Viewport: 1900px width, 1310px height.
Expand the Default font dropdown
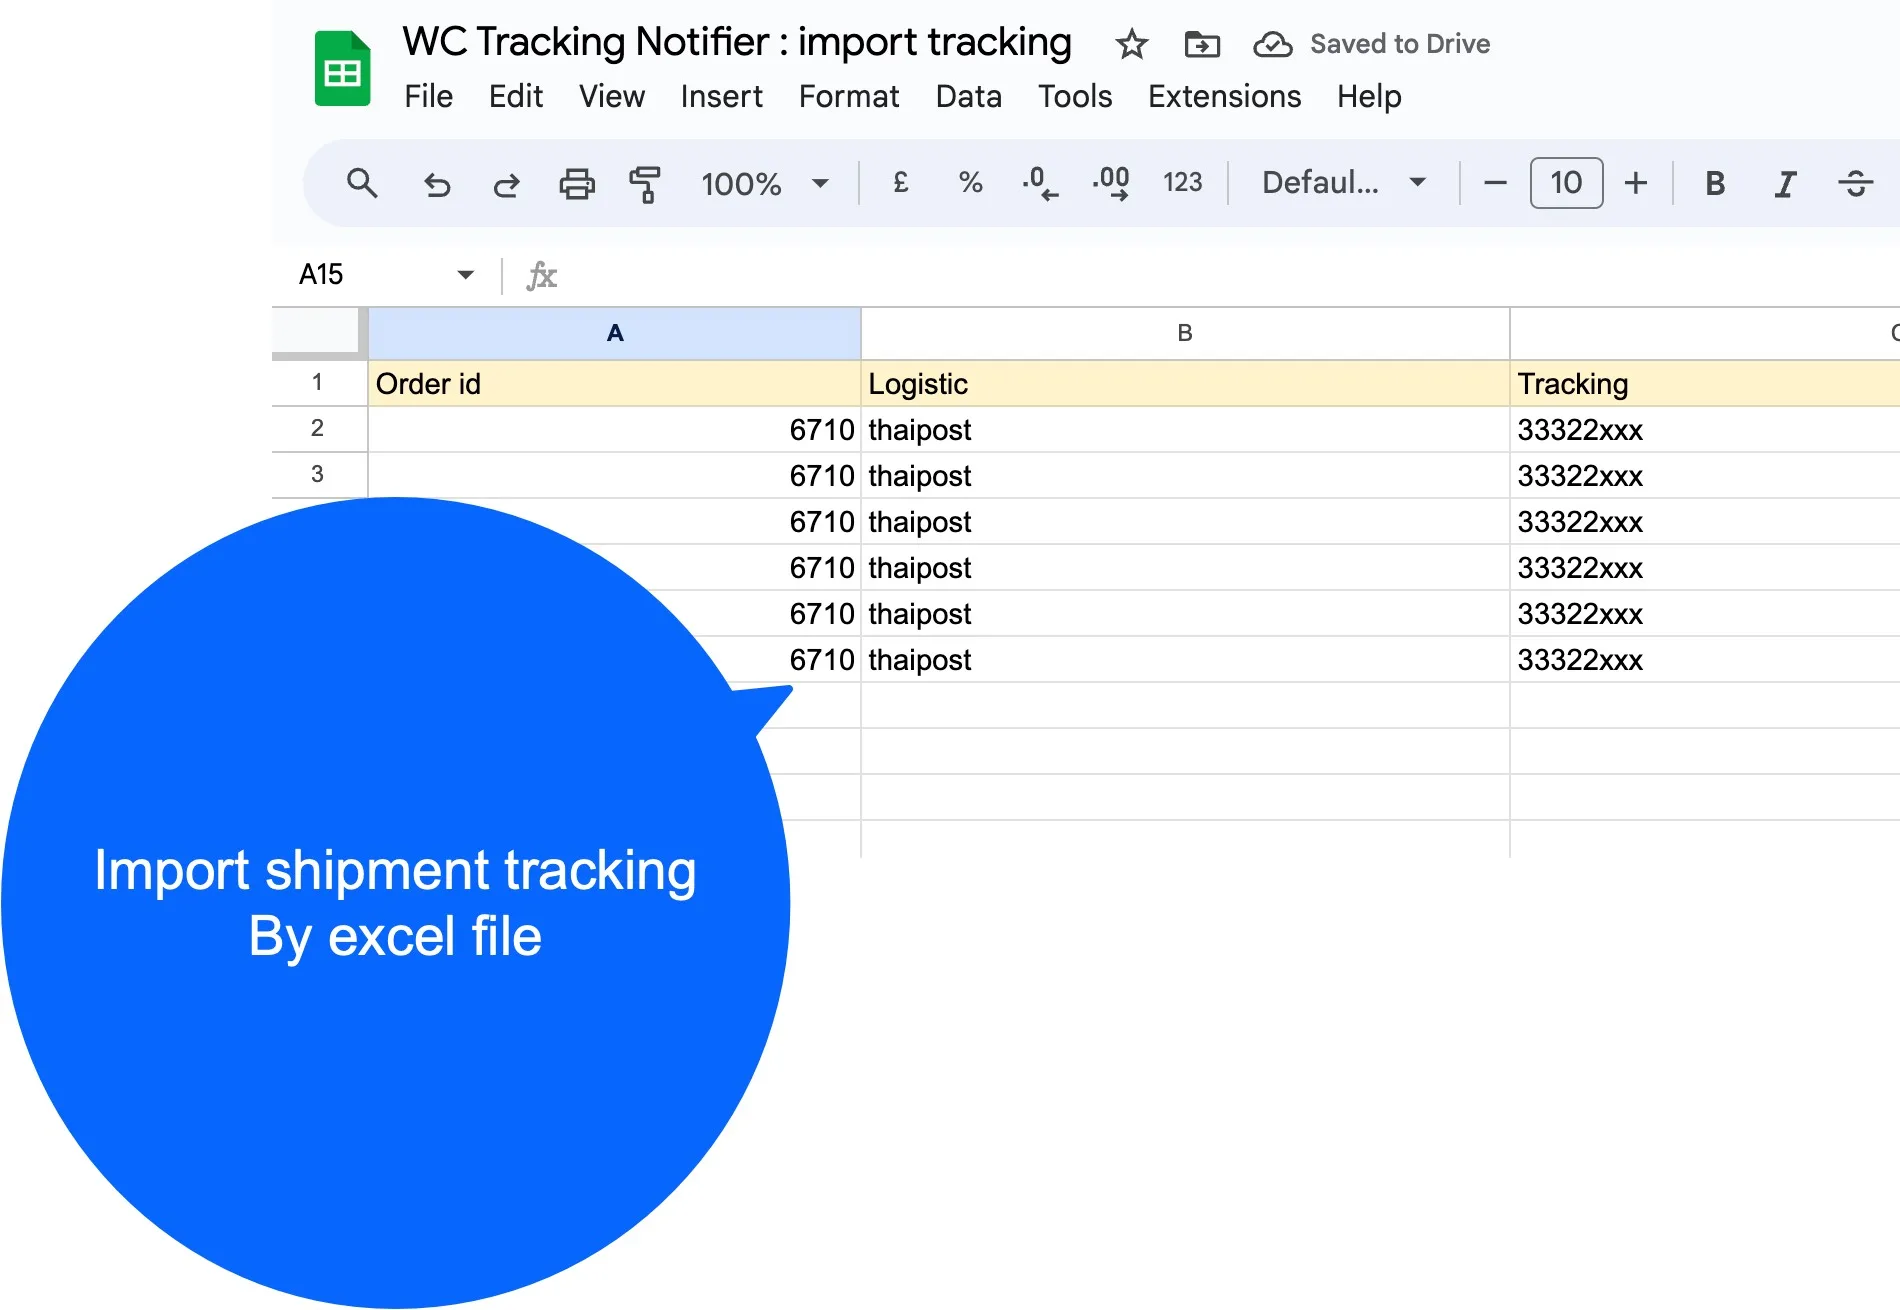(1343, 183)
